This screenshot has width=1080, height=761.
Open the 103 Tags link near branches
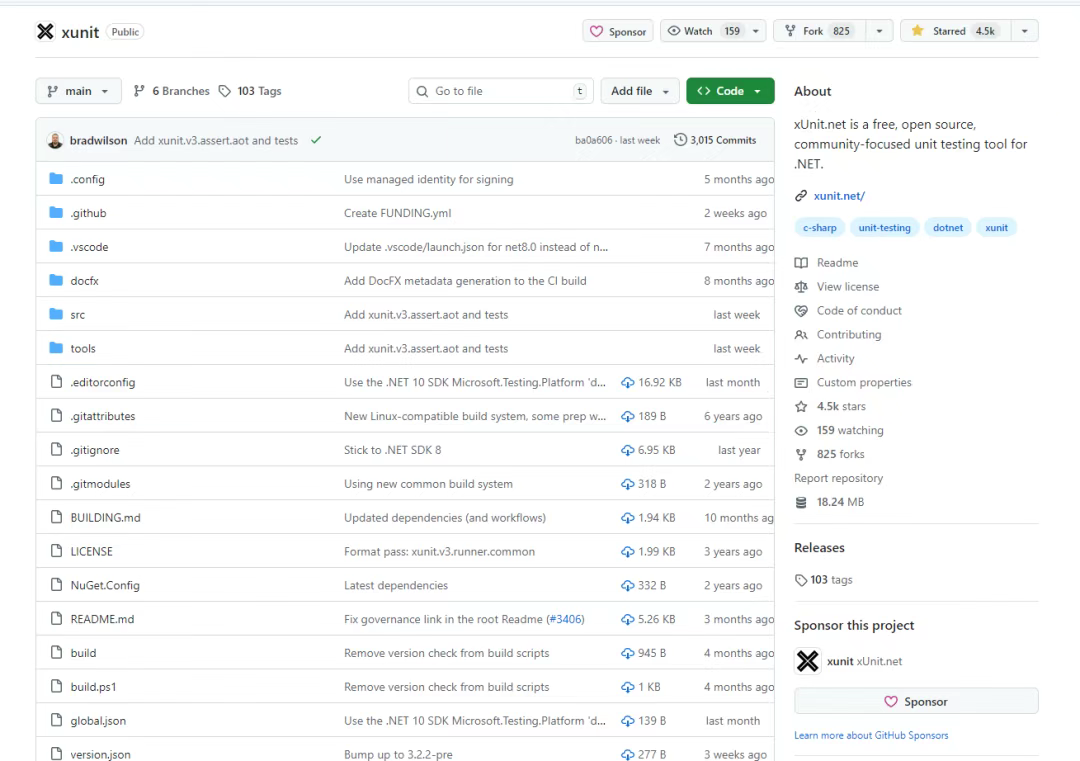(251, 91)
